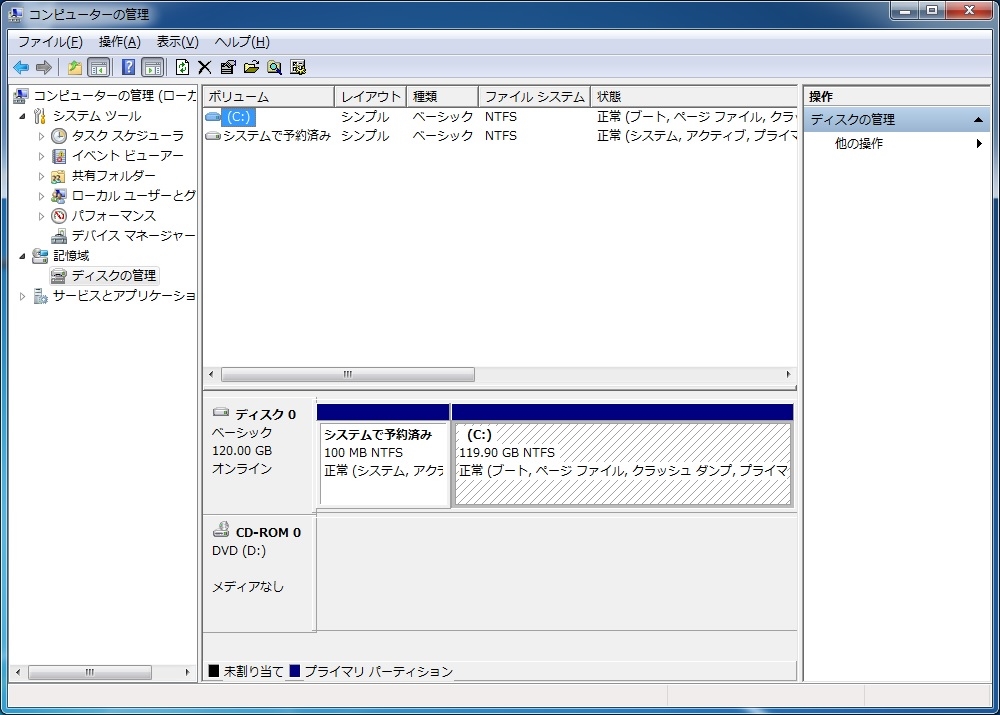Image resolution: width=1000 pixels, height=715 pixels.
Task: Toggle the console tree pane button
Action: (99, 67)
